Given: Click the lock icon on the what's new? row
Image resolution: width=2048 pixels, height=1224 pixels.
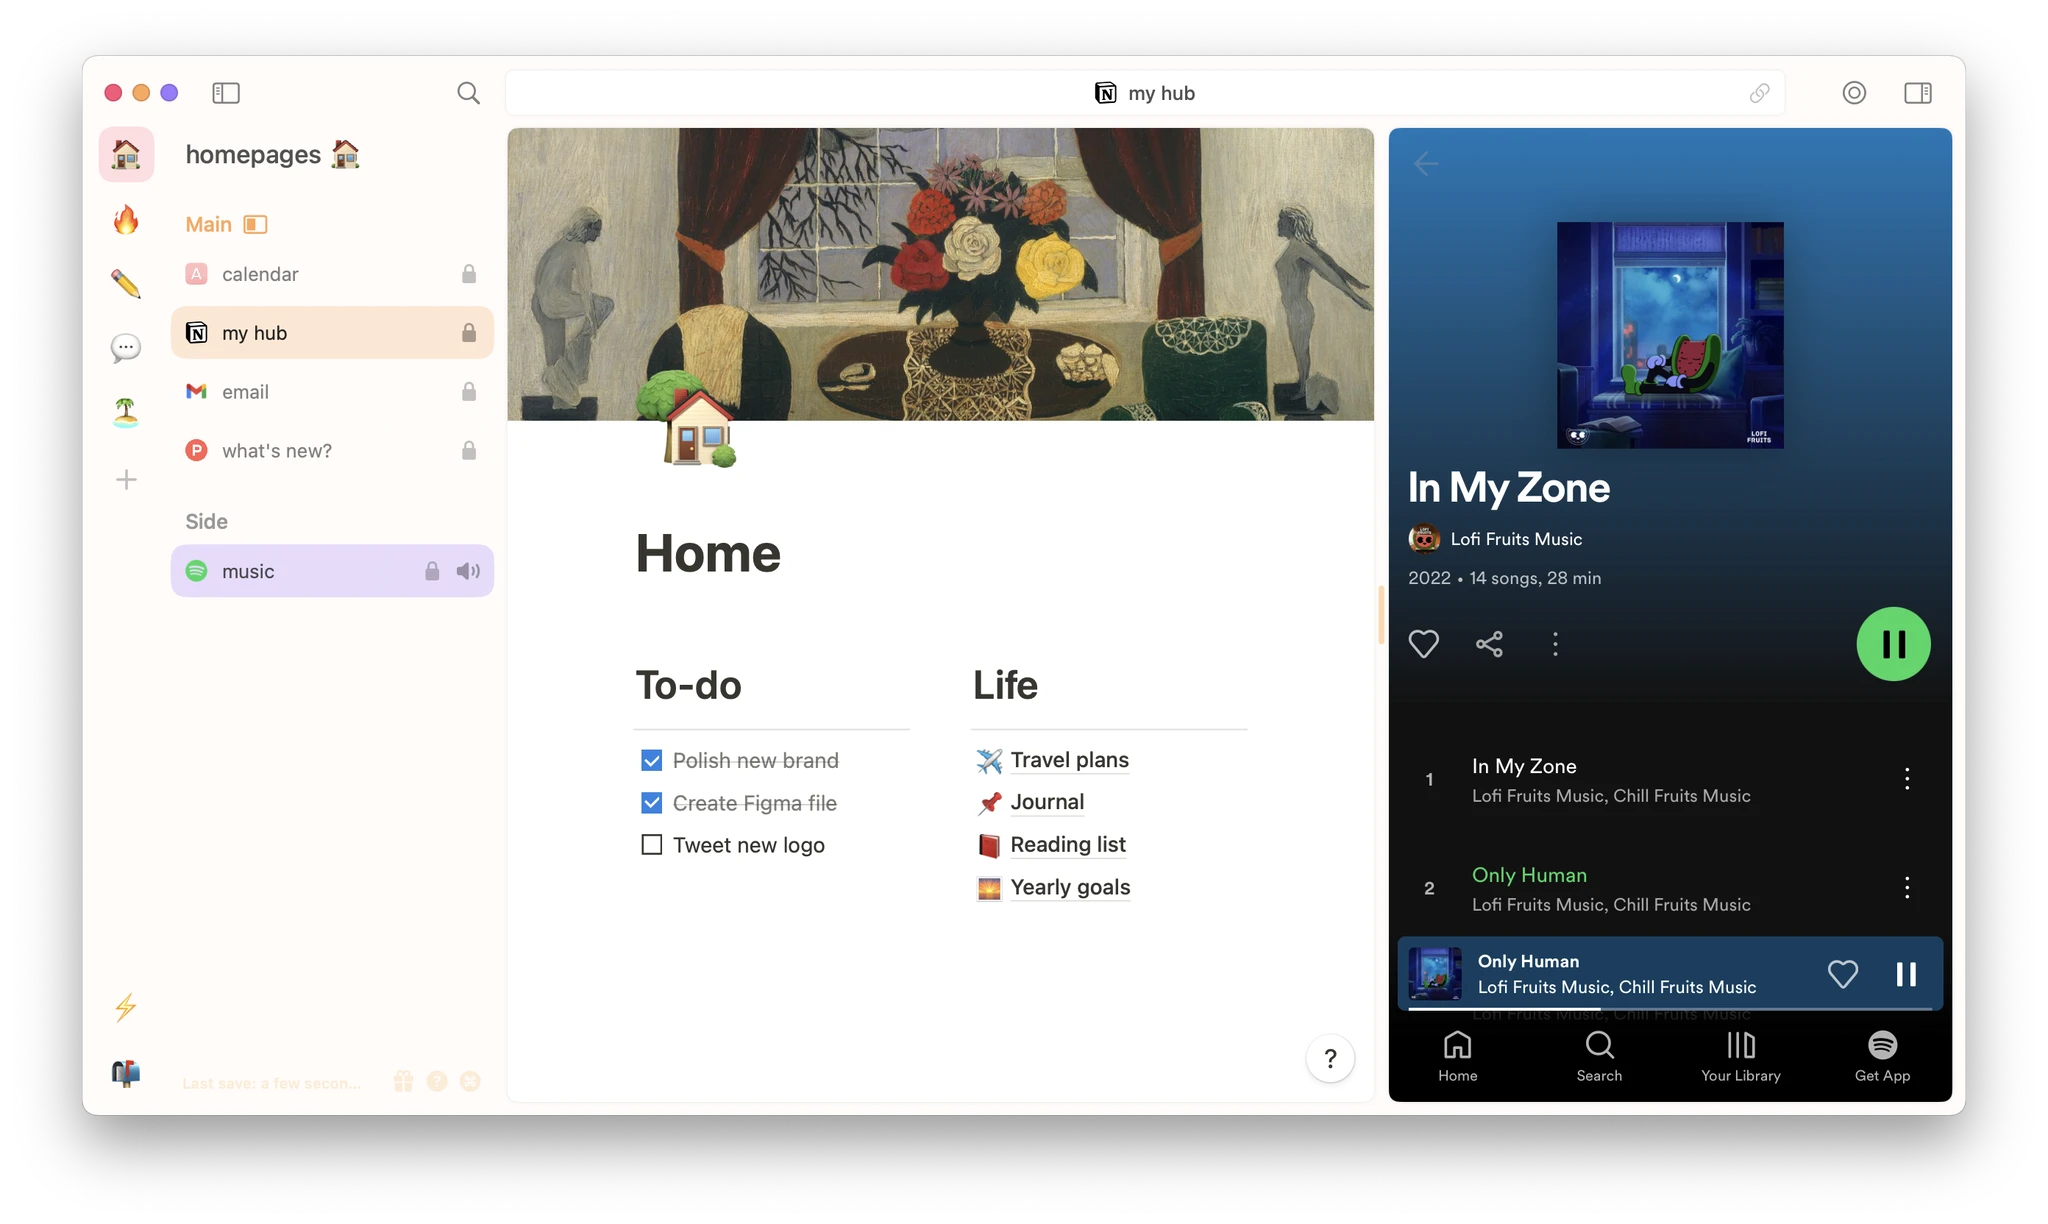Looking at the screenshot, I should click(469, 451).
